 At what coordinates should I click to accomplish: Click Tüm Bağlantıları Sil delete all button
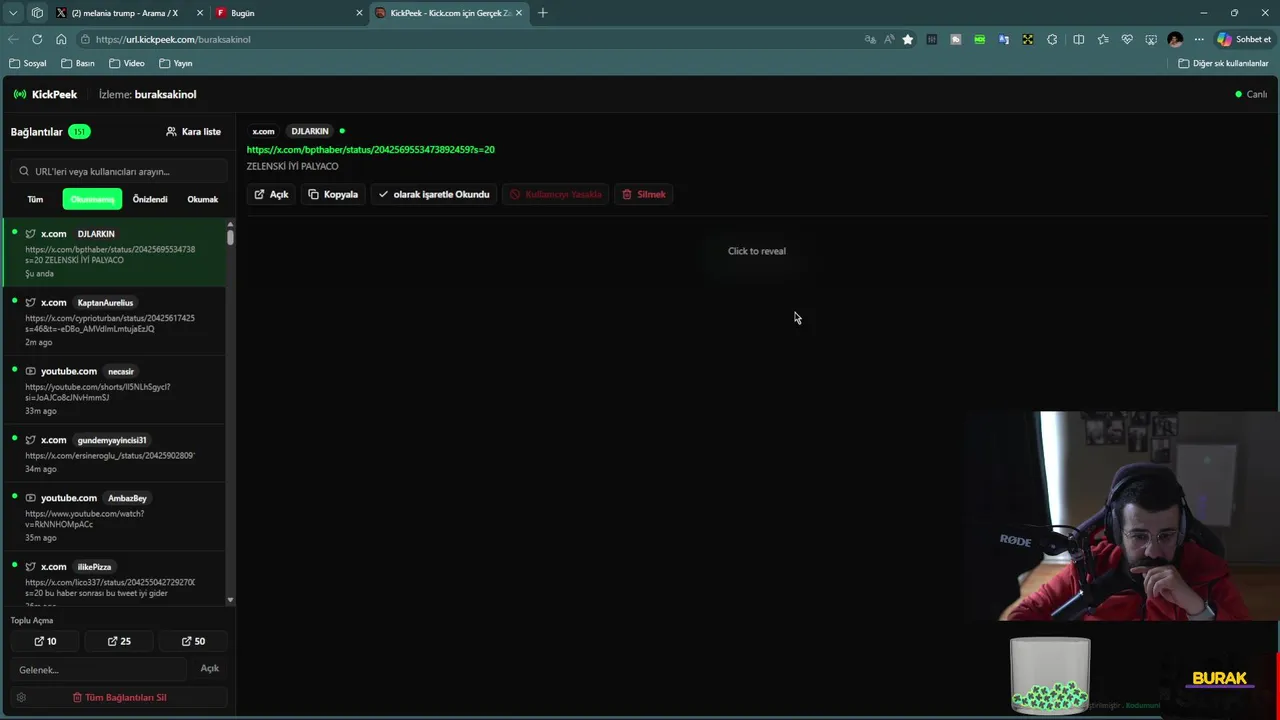coord(119,697)
